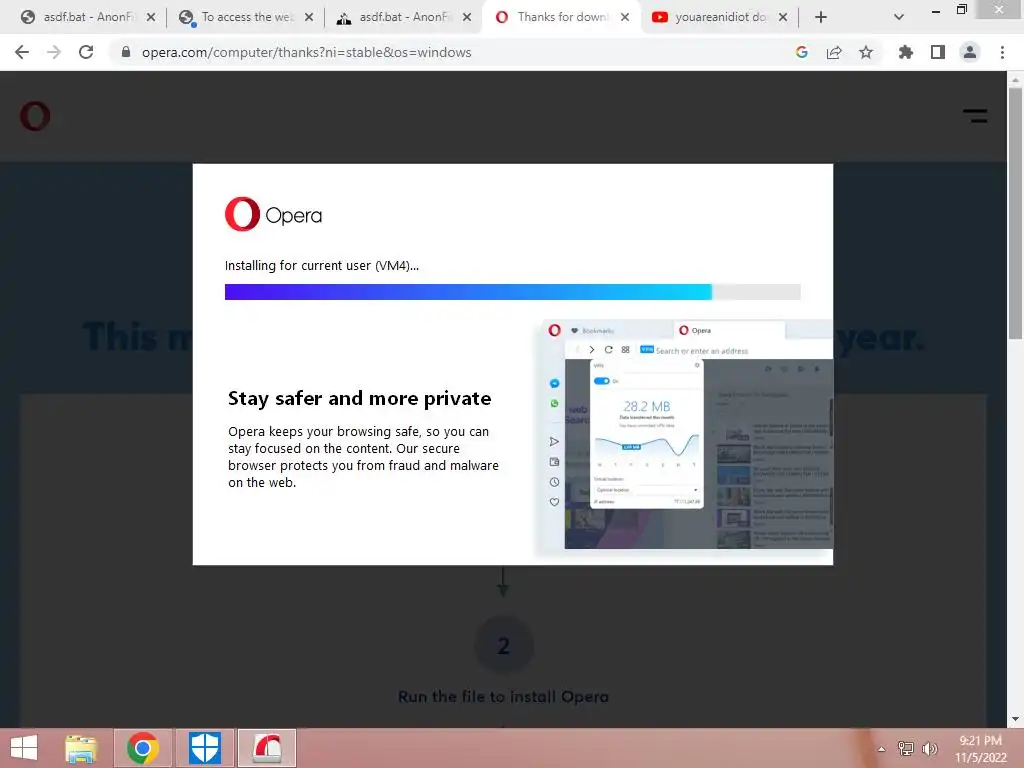This screenshot has width=1024, height=768.
Task: Close the first asdf.bat tab
Action: pyautogui.click(x=151, y=18)
